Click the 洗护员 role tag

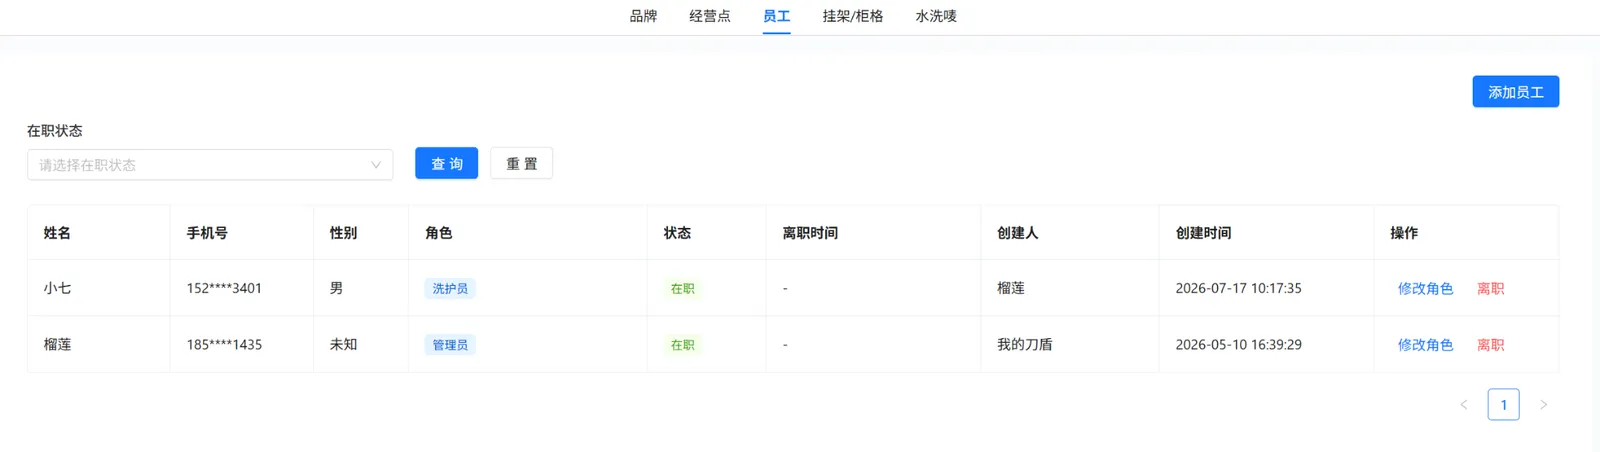pos(450,288)
